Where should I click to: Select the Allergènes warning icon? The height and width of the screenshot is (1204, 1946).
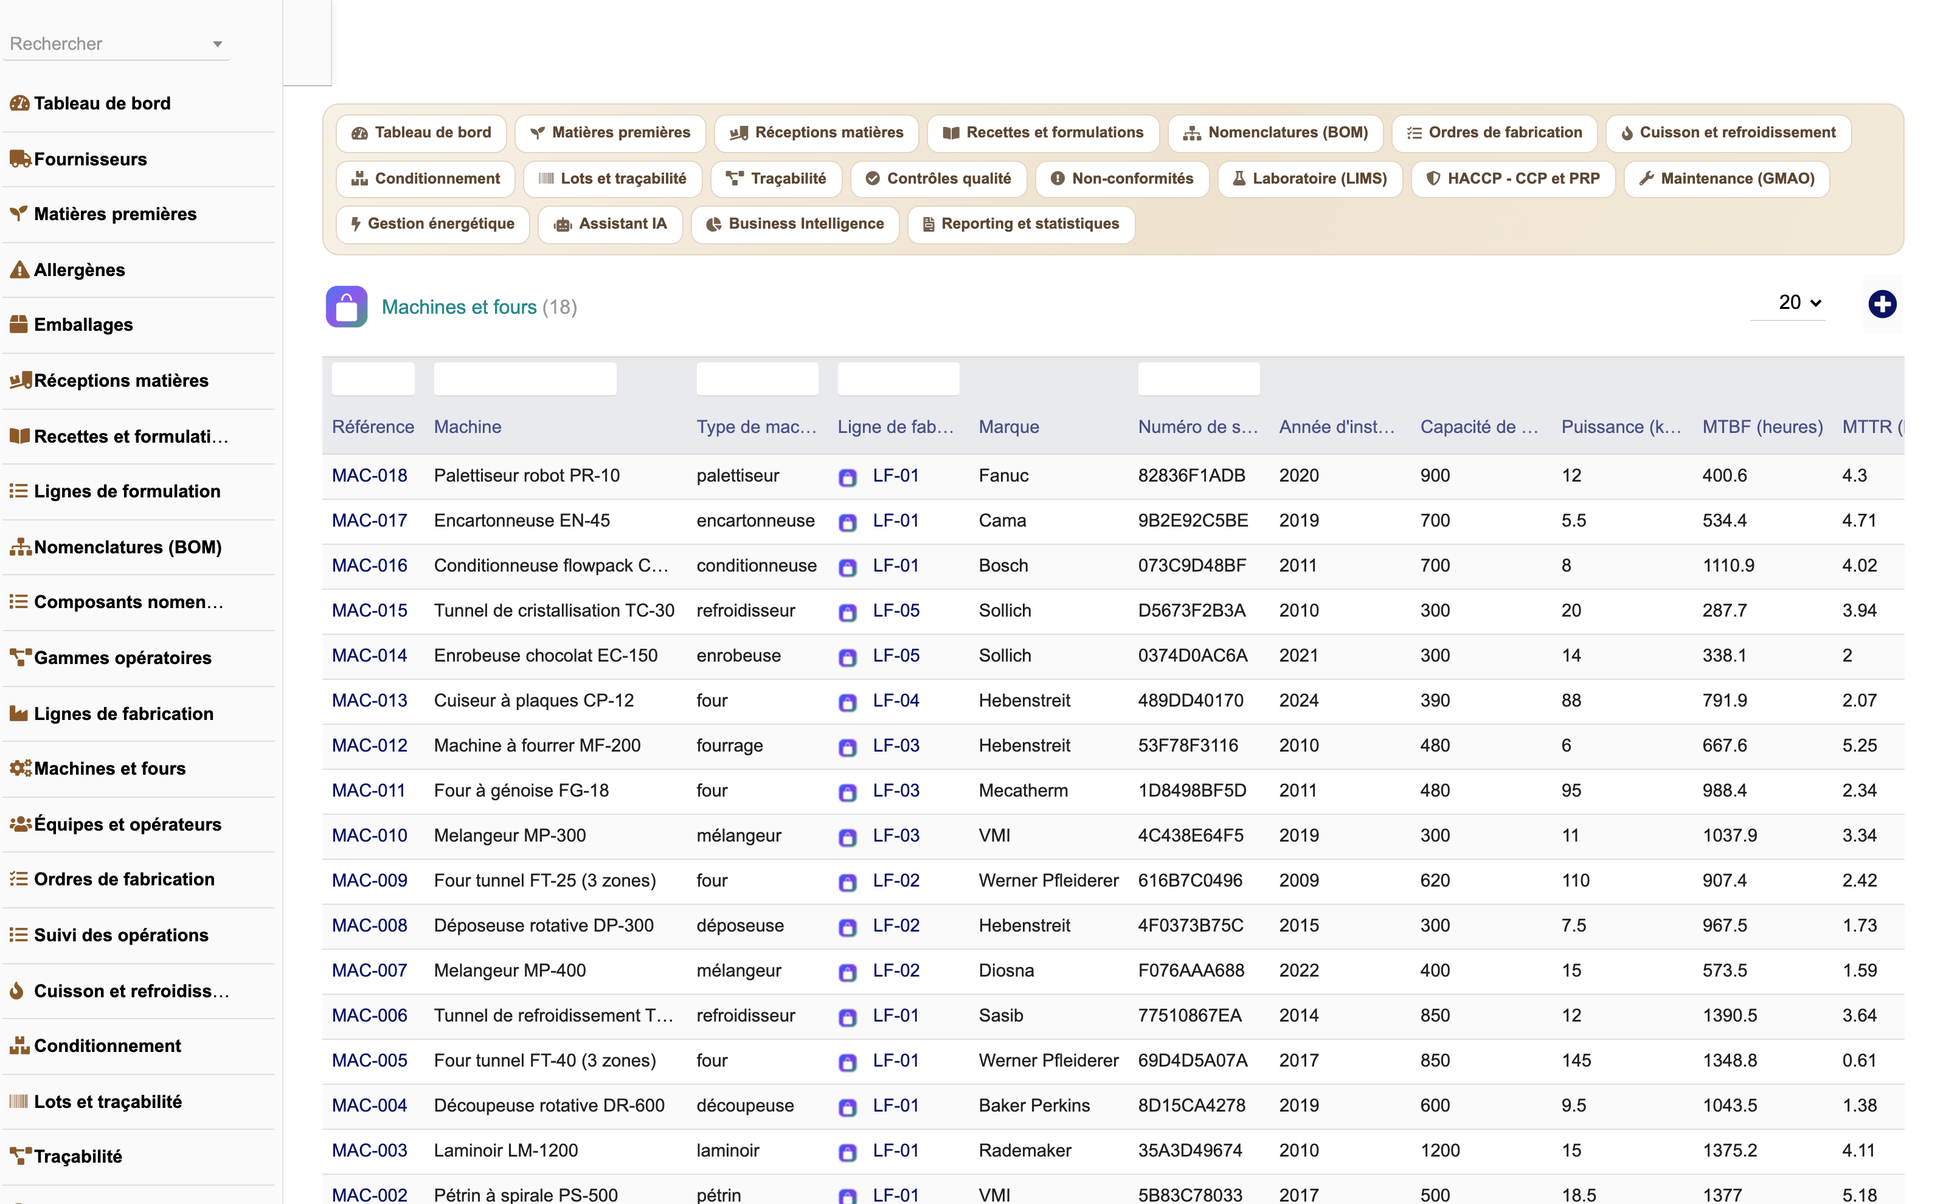19,270
